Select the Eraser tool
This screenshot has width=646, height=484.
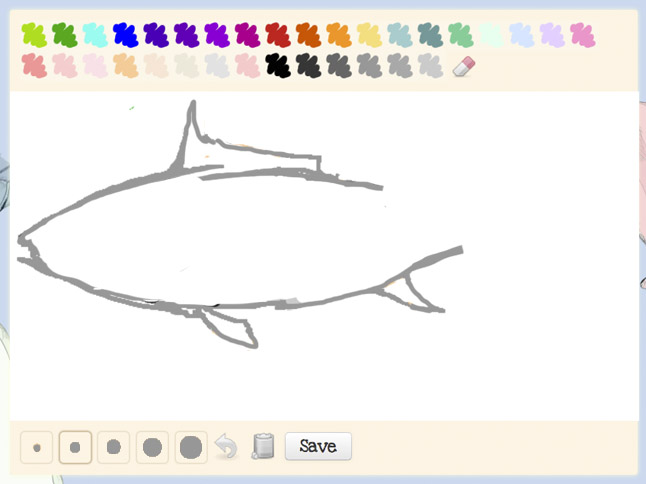[464, 66]
